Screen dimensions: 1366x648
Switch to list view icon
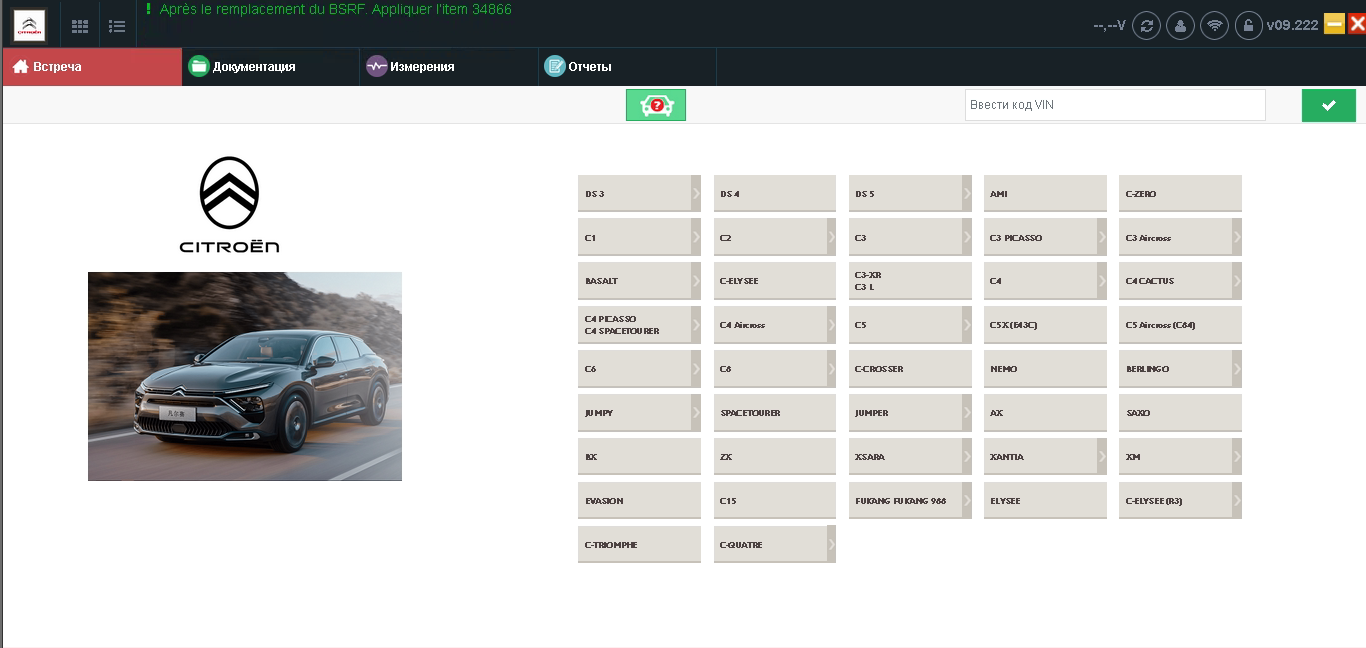tap(117, 26)
